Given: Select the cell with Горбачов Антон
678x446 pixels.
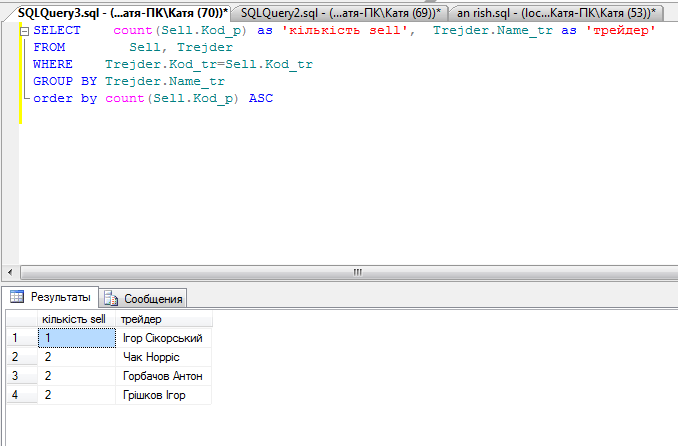Looking at the screenshot, I should click(163, 376).
